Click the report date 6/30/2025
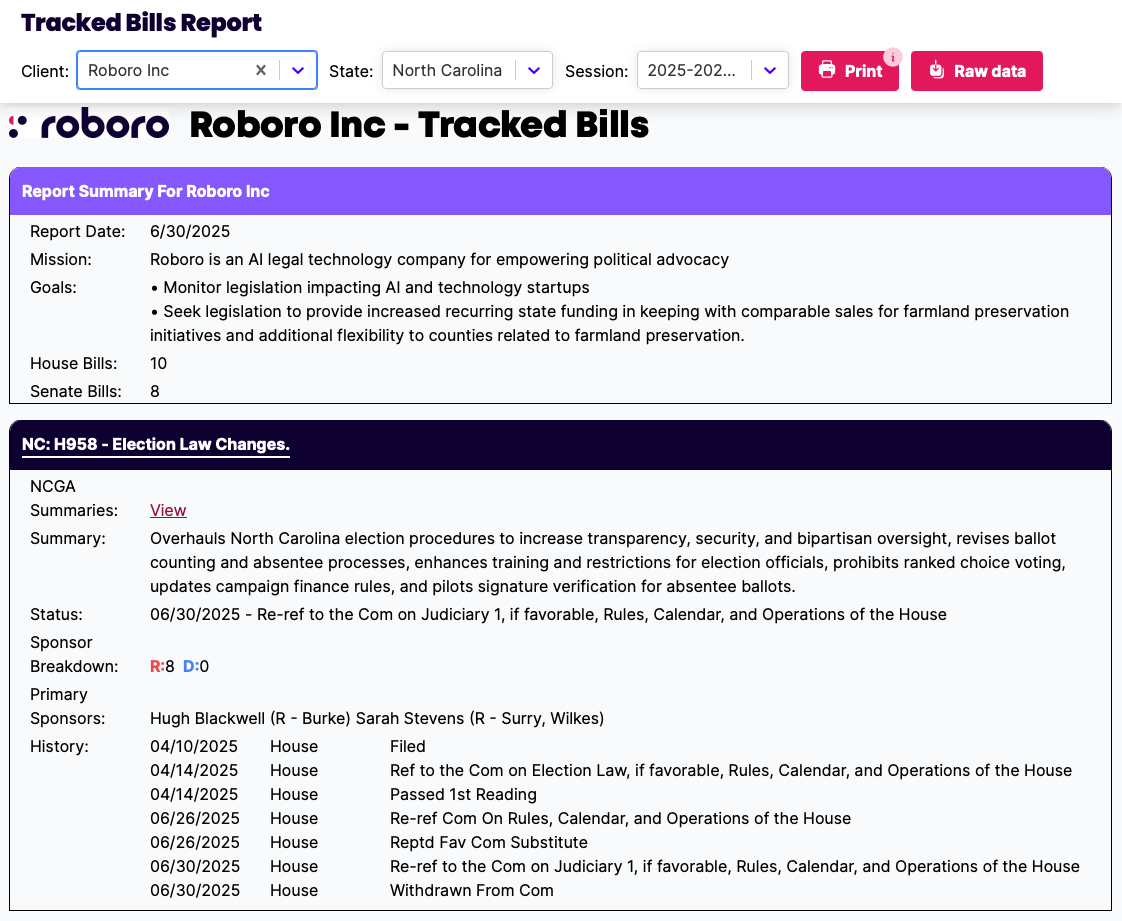The image size is (1122, 921). (x=190, y=231)
